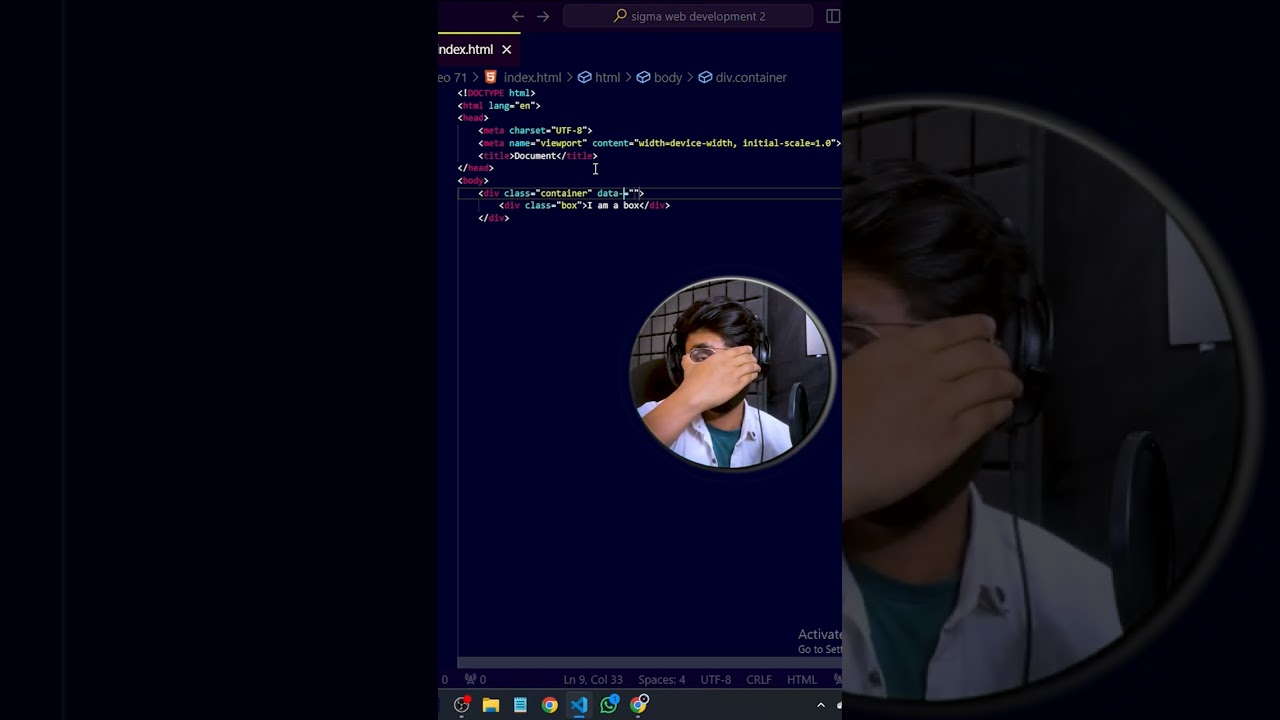Open the 'sigma web development 2' command search box
The height and width of the screenshot is (720, 1280).
click(x=688, y=16)
